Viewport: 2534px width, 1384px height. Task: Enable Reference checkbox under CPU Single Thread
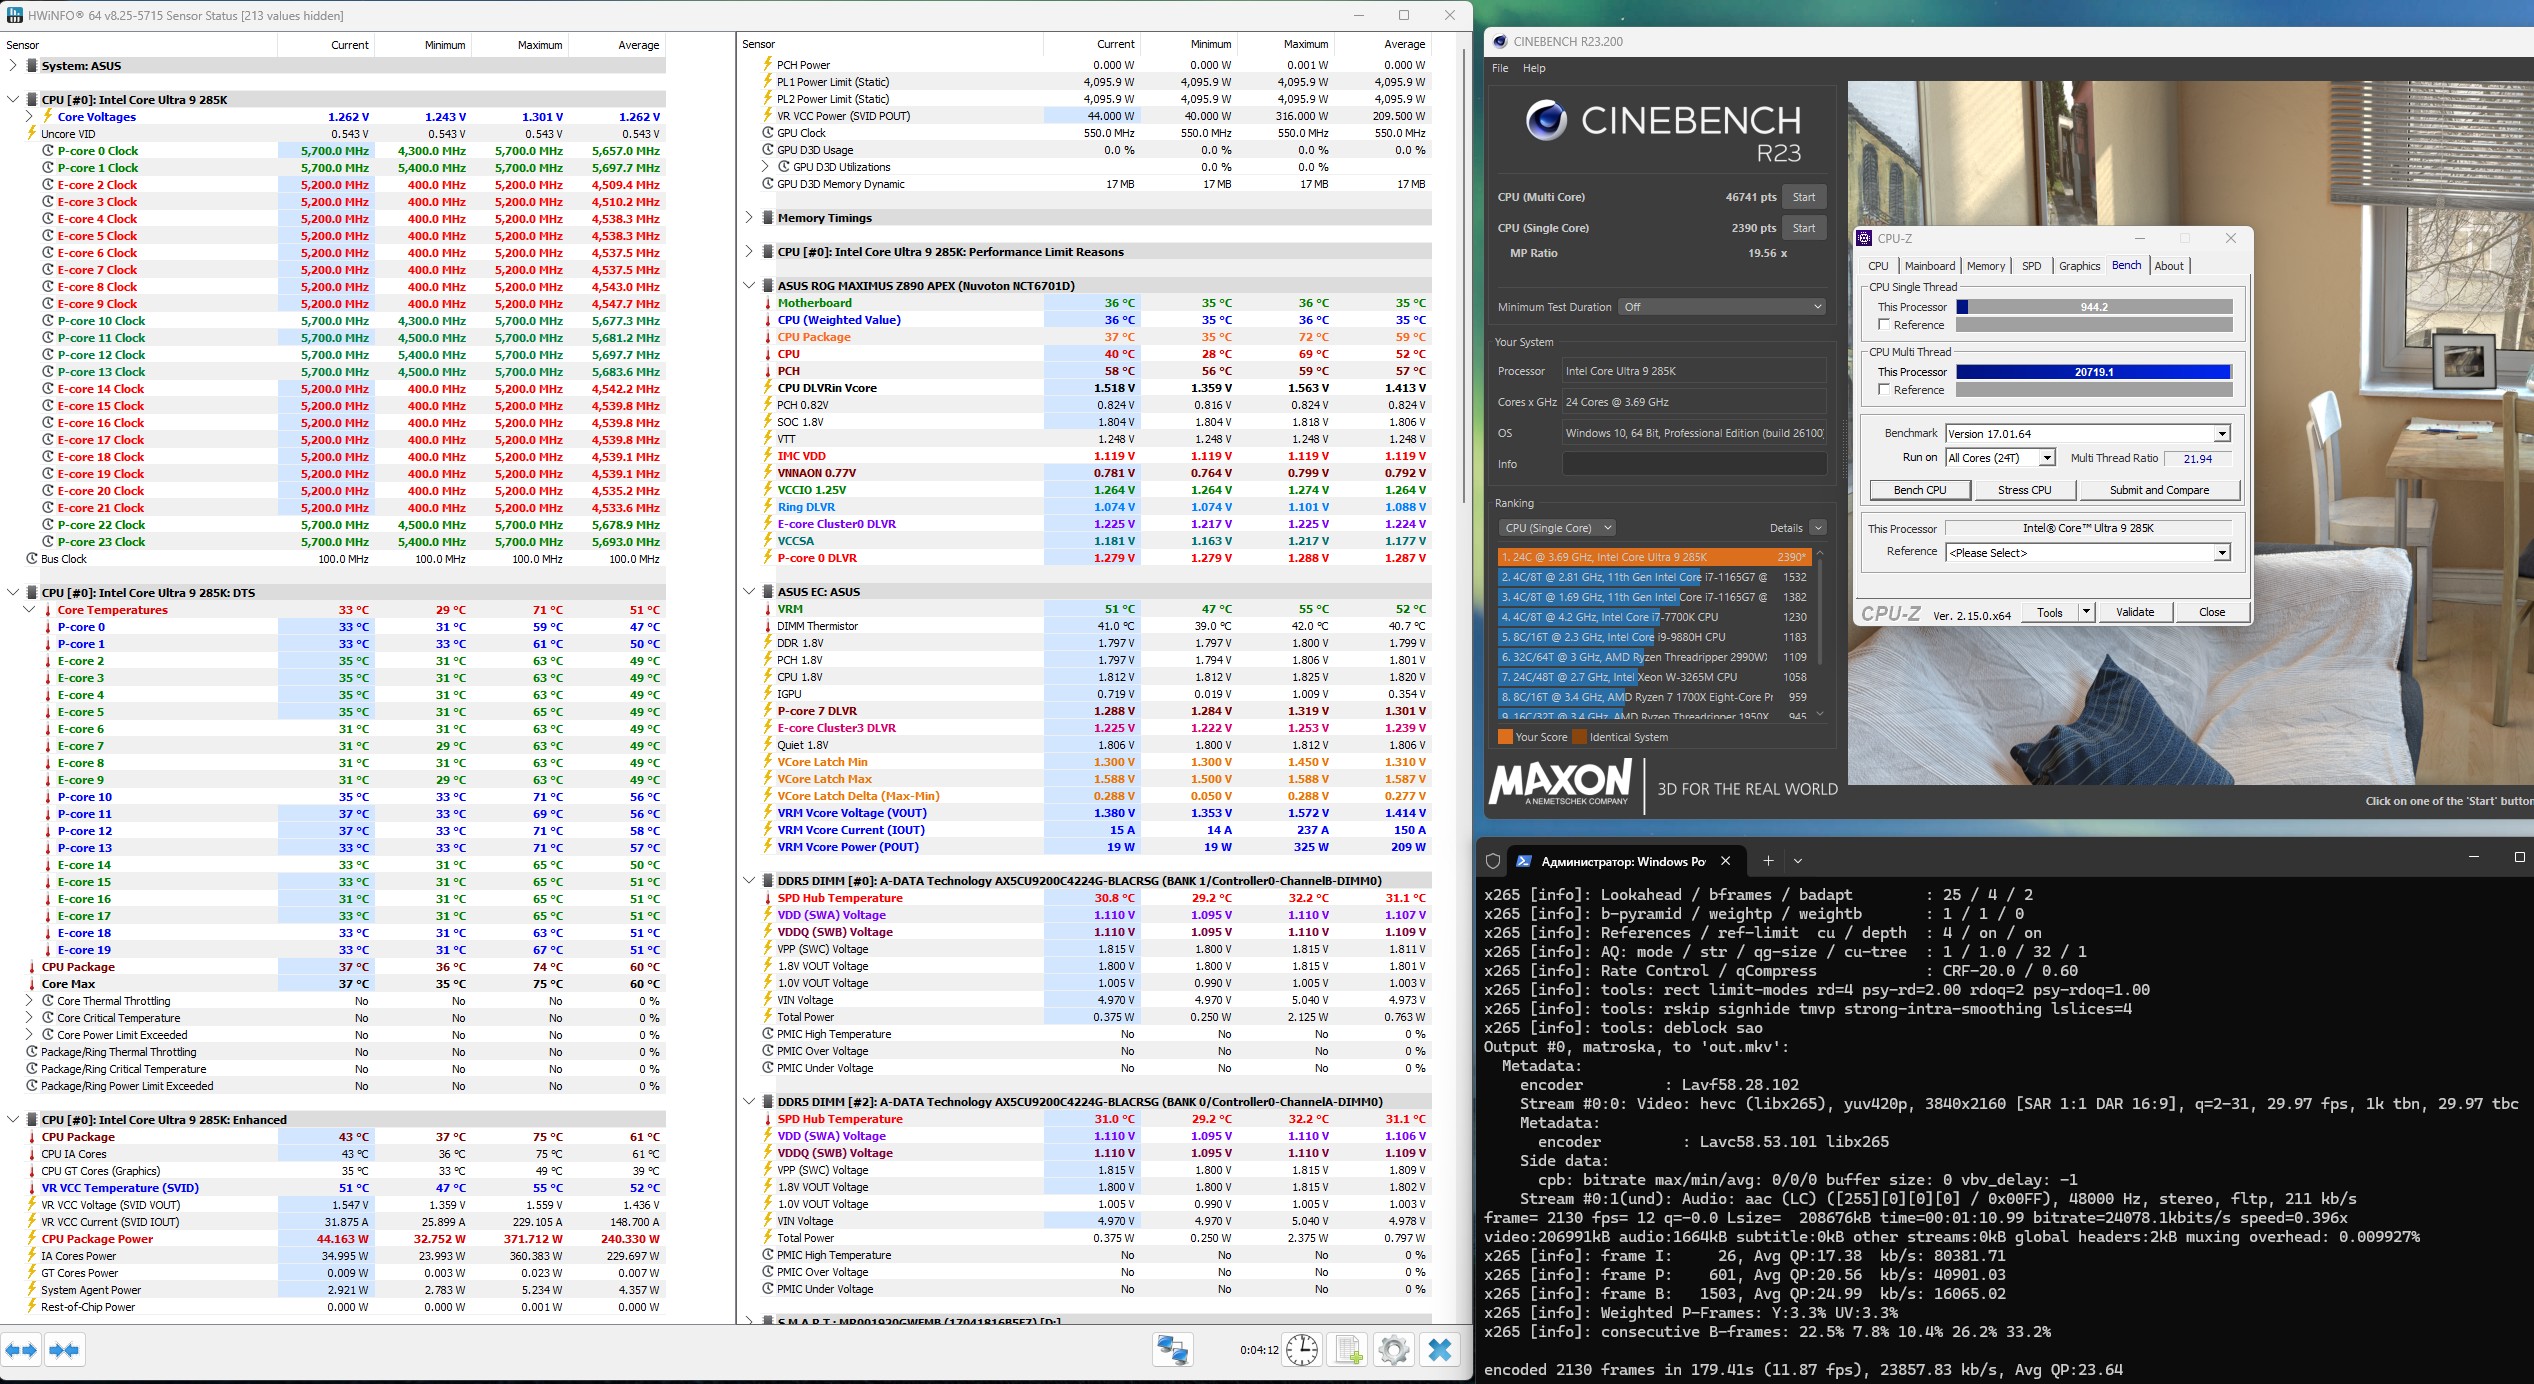(x=1884, y=325)
